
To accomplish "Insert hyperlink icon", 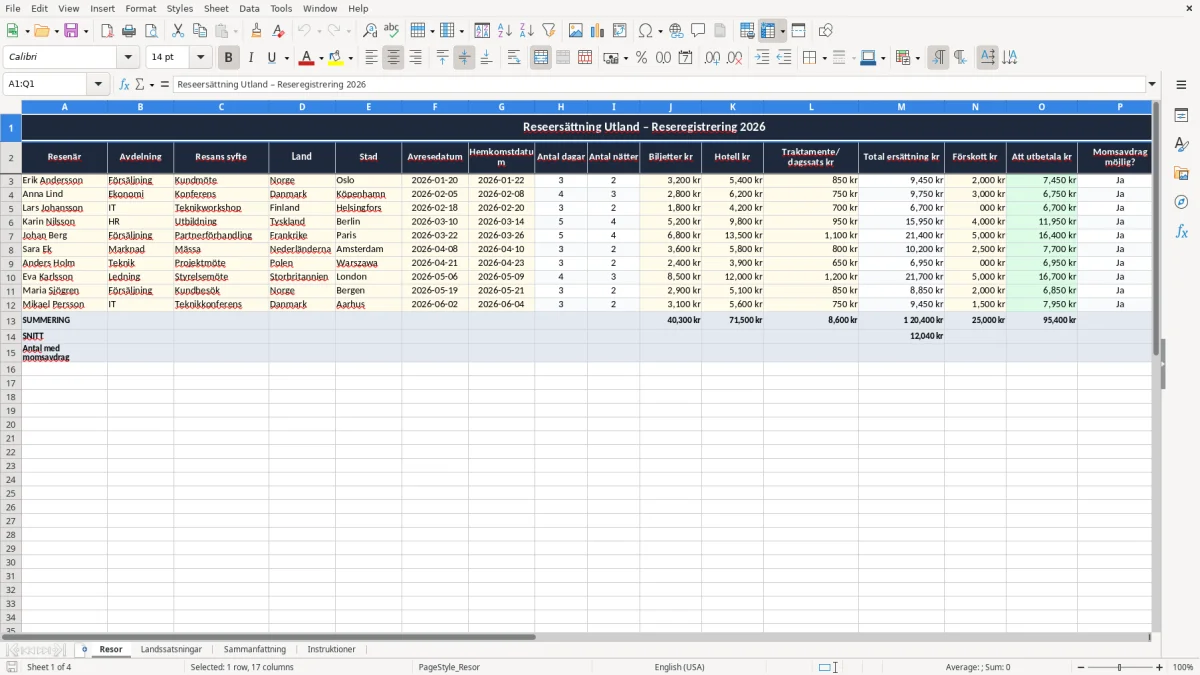I will (676, 31).
